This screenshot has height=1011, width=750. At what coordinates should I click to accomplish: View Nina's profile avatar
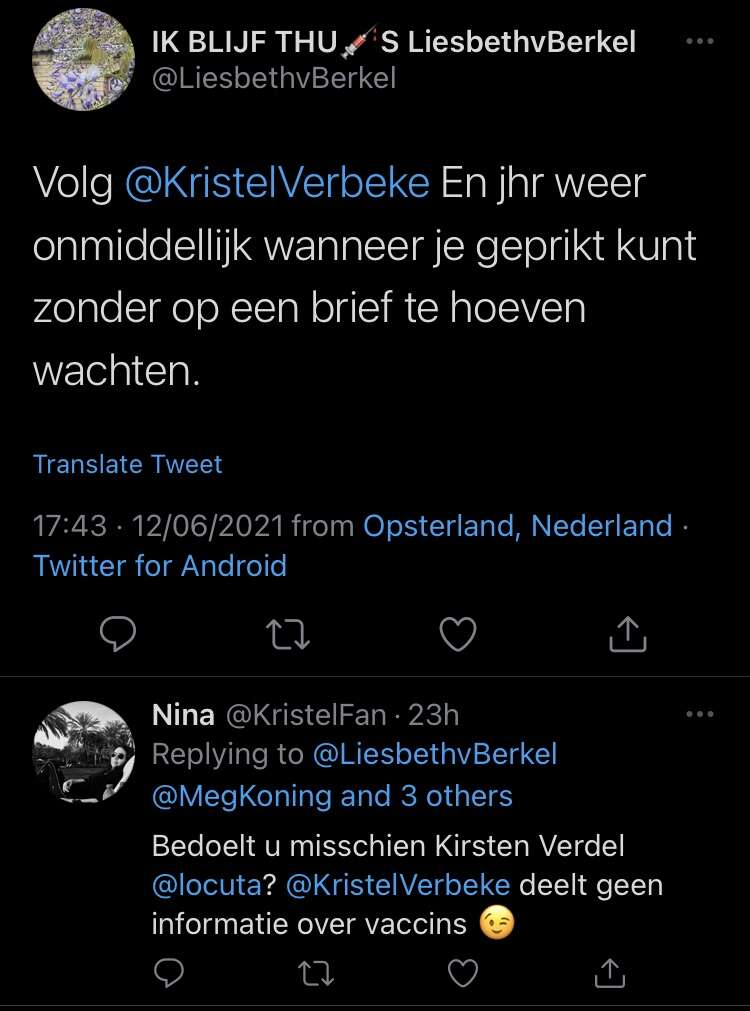click(x=84, y=751)
